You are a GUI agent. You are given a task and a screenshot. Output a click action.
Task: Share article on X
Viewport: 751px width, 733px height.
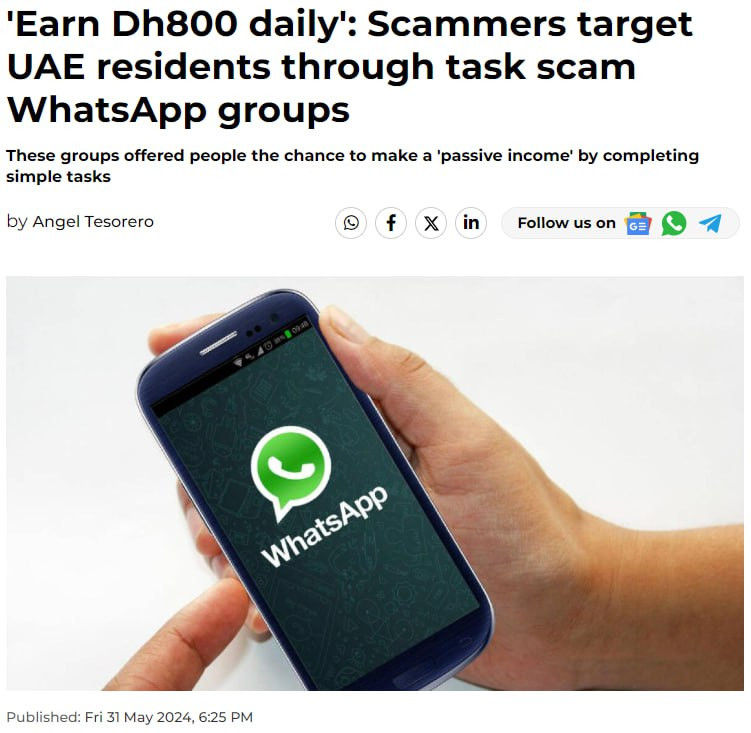point(431,223)
